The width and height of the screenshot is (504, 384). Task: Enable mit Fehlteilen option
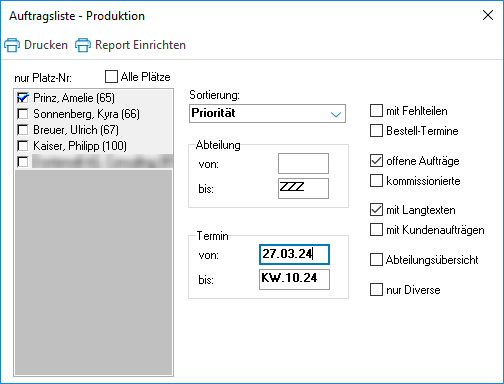(x=376, y=111)
